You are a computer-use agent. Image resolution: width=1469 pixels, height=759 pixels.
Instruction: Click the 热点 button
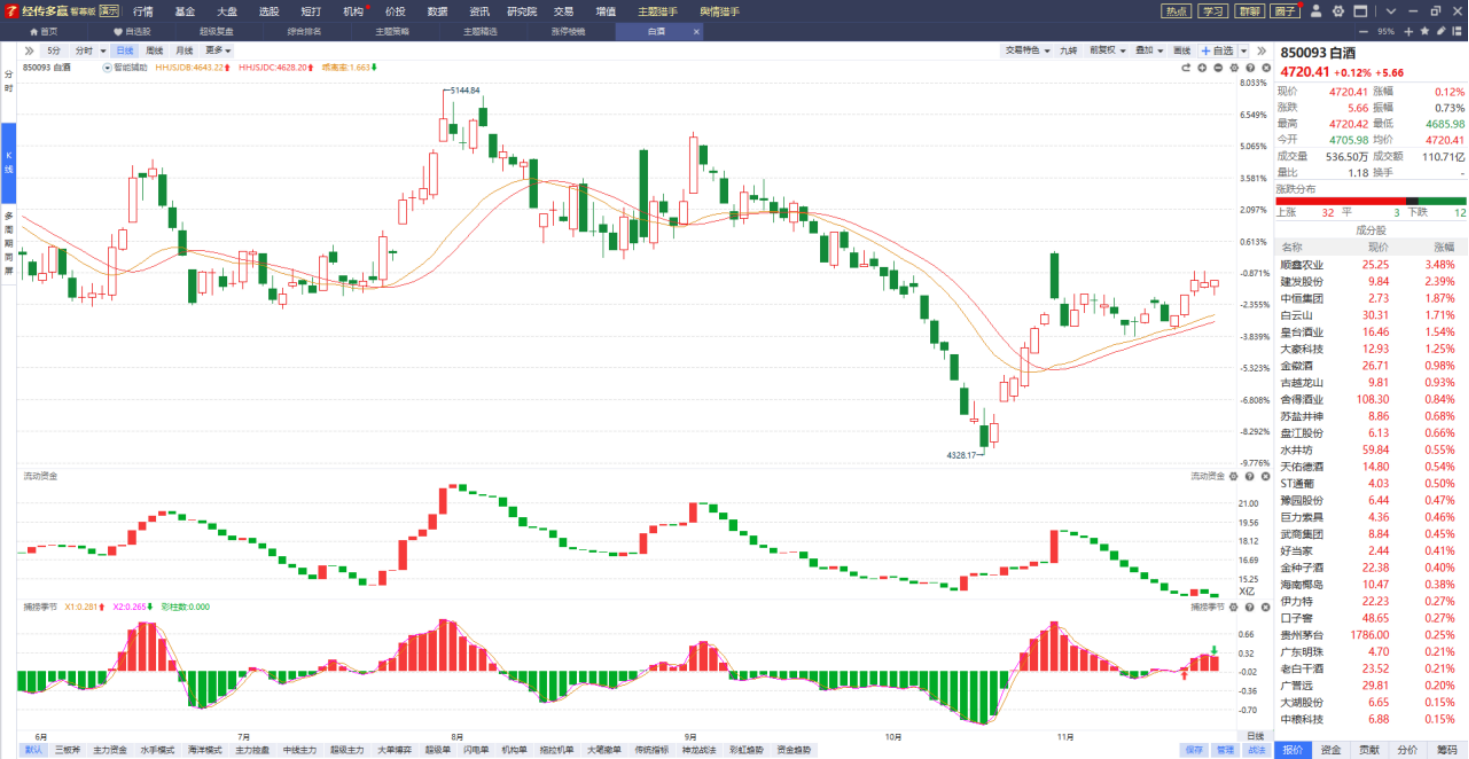pyautogui.click(x=1175, y=11)
